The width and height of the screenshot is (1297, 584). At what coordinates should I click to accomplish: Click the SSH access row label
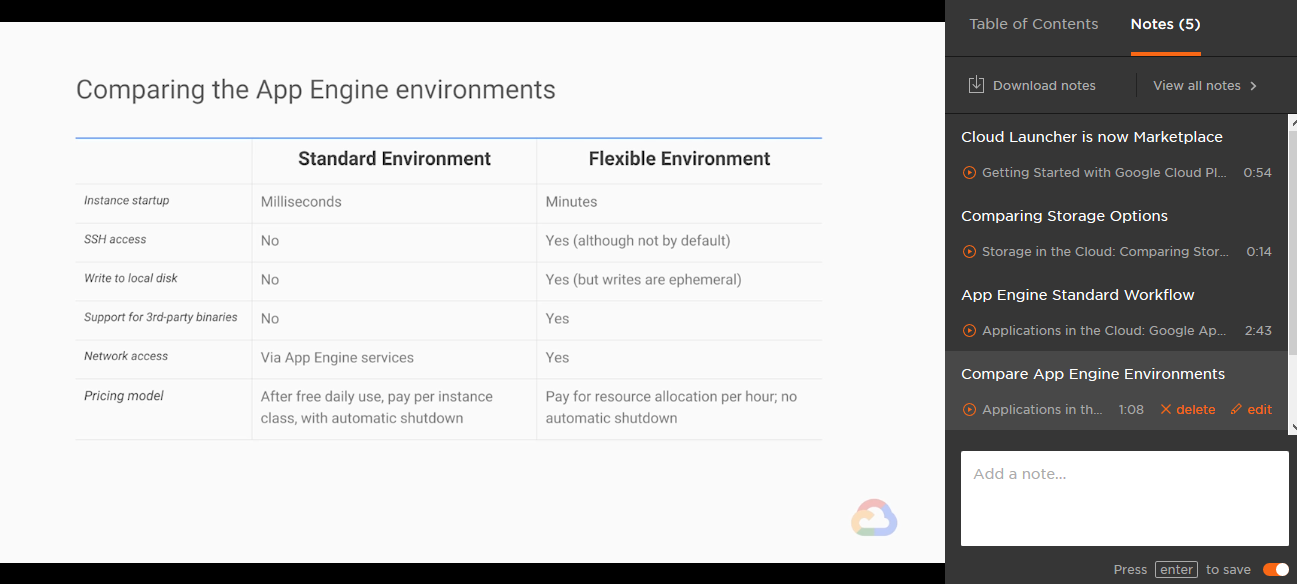tap(115, 240)
